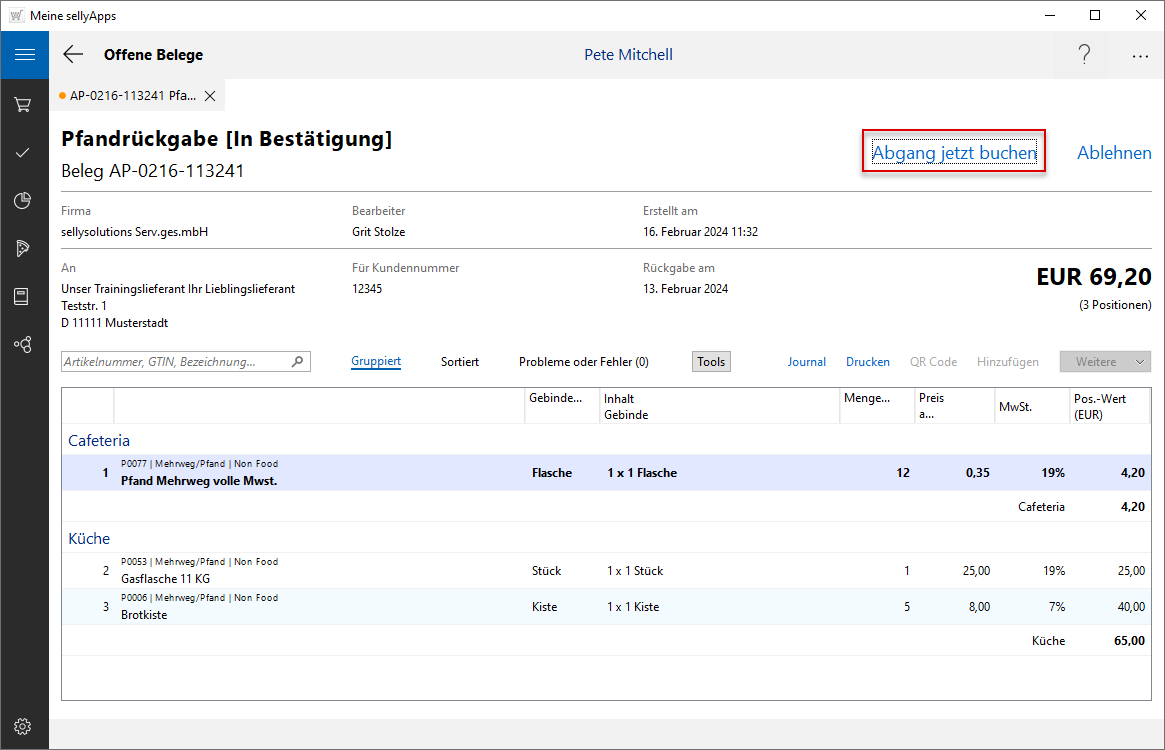Switch to Gruppiert view
The image size is (1165, 750).
coord(376,362)
